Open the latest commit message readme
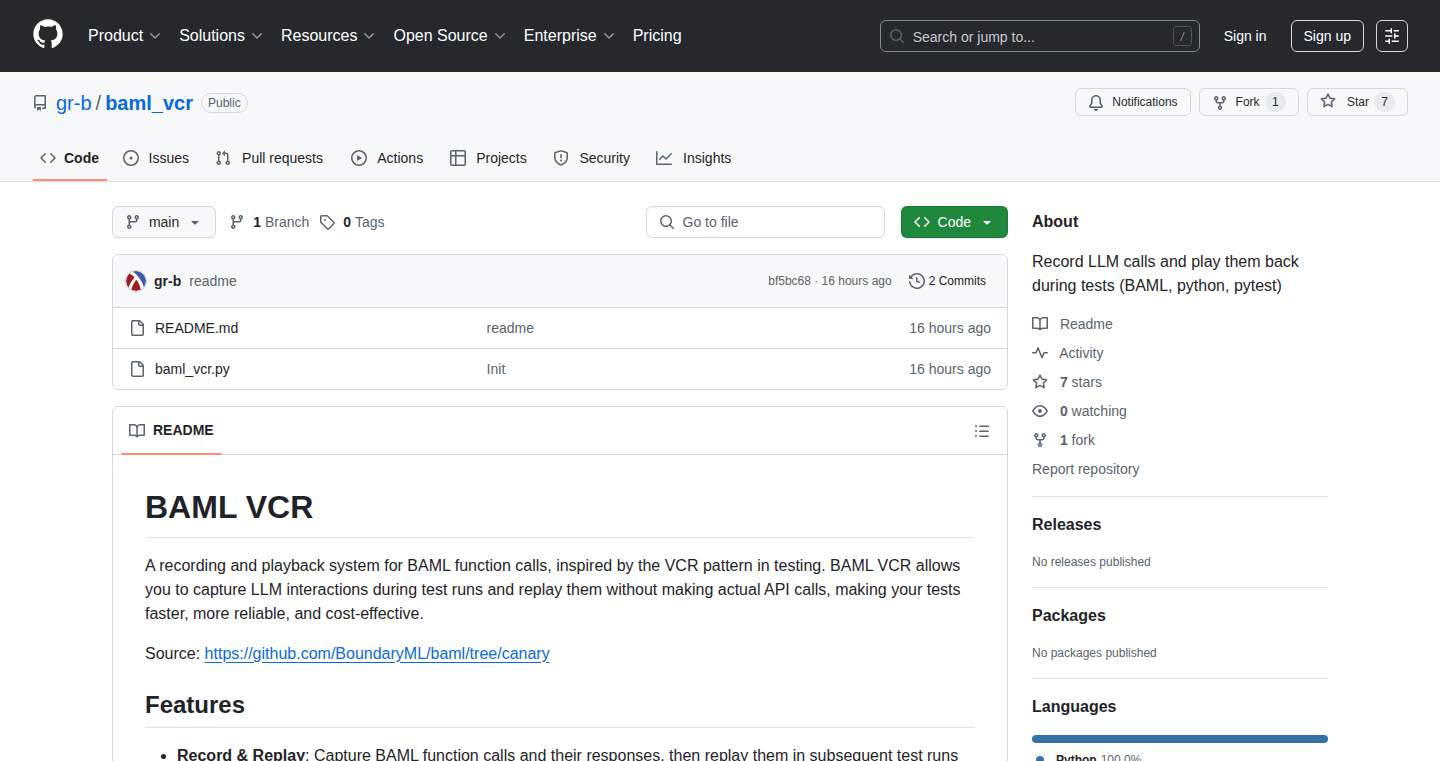Screen dimensions: 1440x761 [x=213, y=281]
